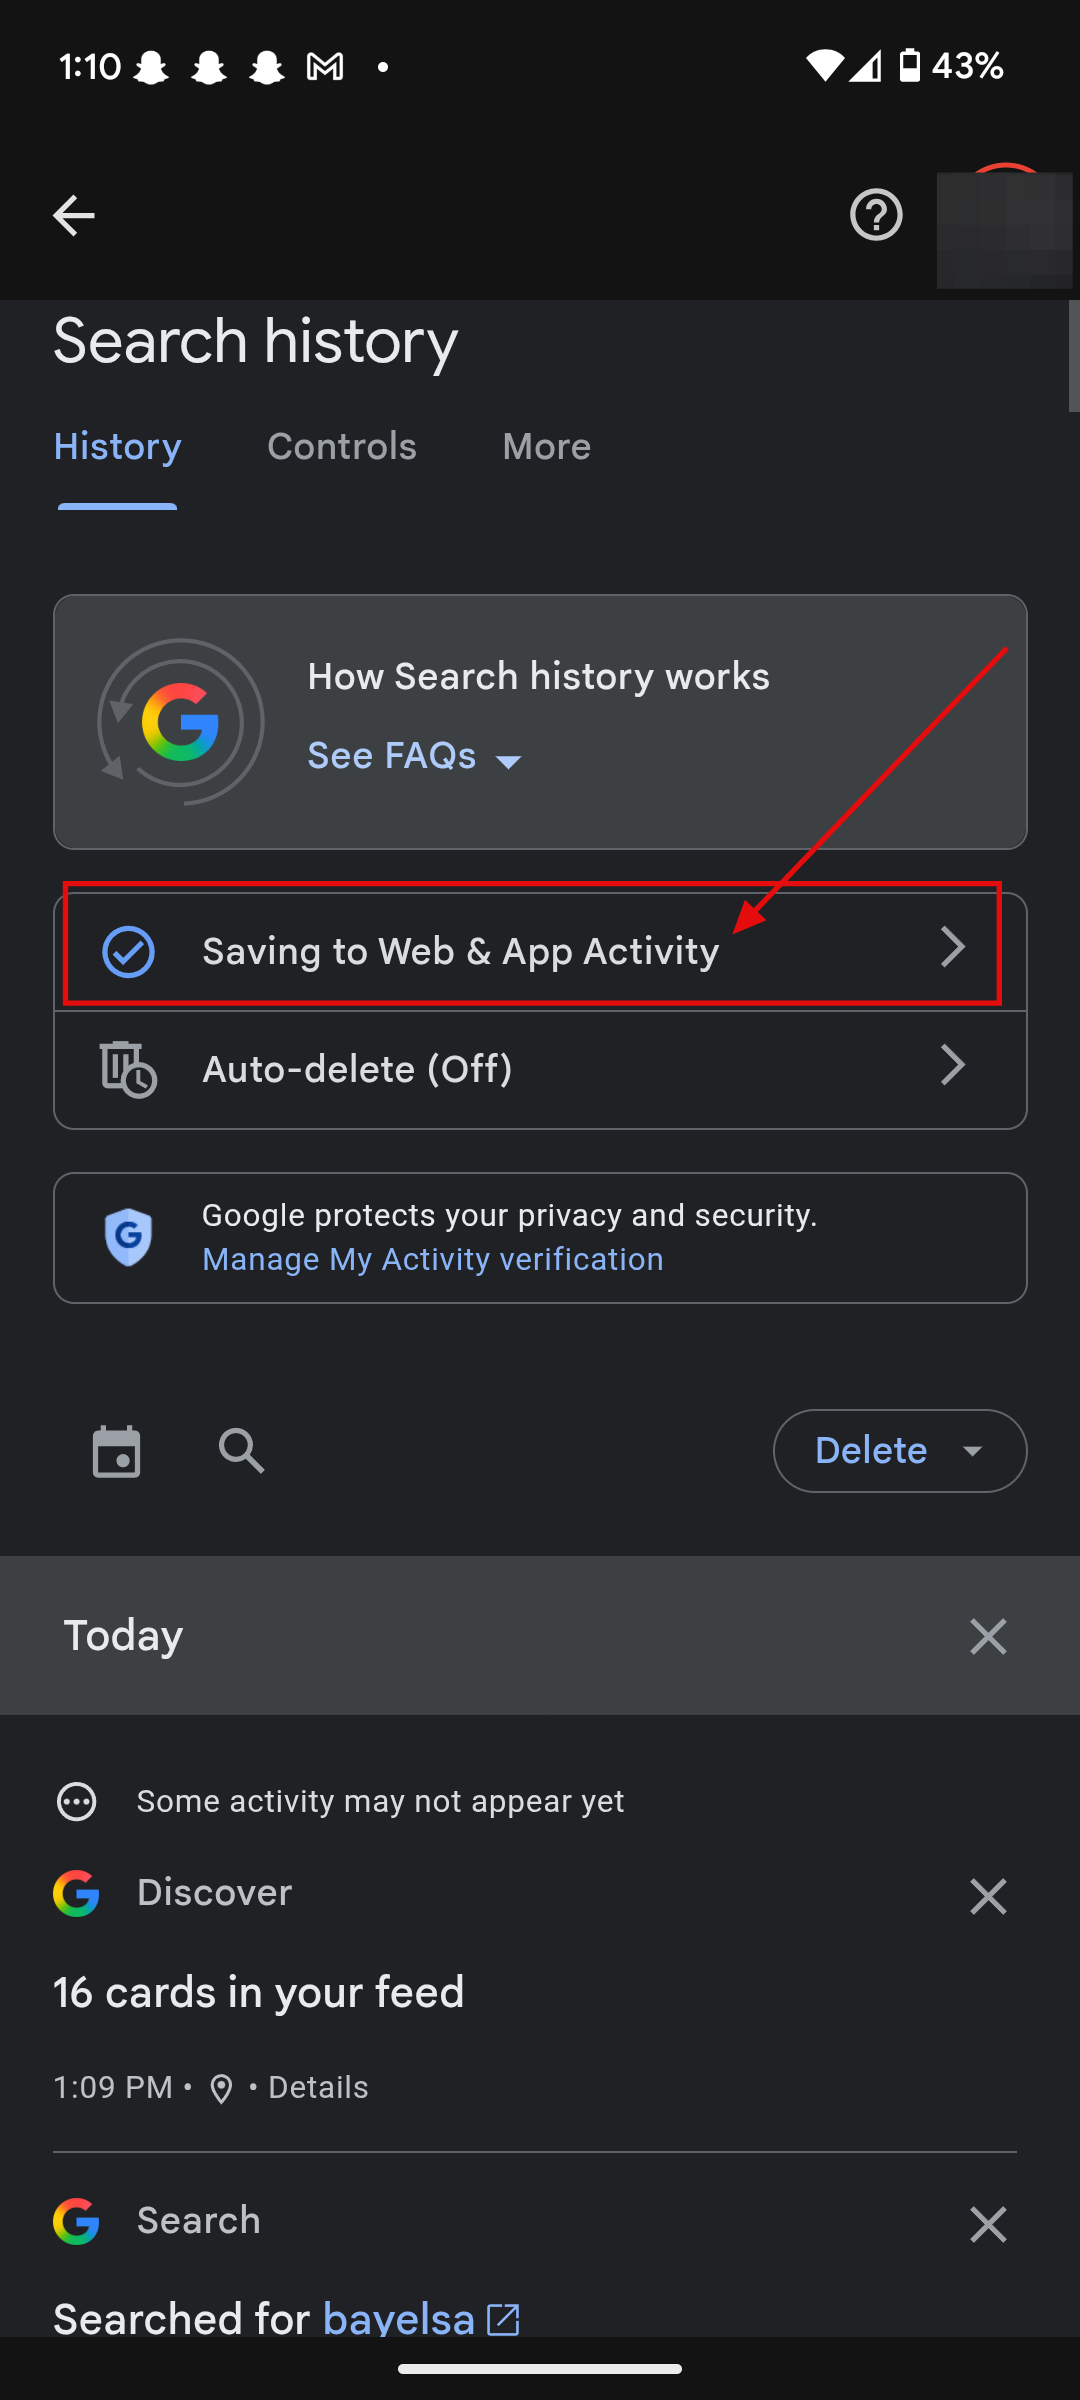Tap the location pin icon
Viewport: 1080px width, 2400px height.
(221, 2088)
